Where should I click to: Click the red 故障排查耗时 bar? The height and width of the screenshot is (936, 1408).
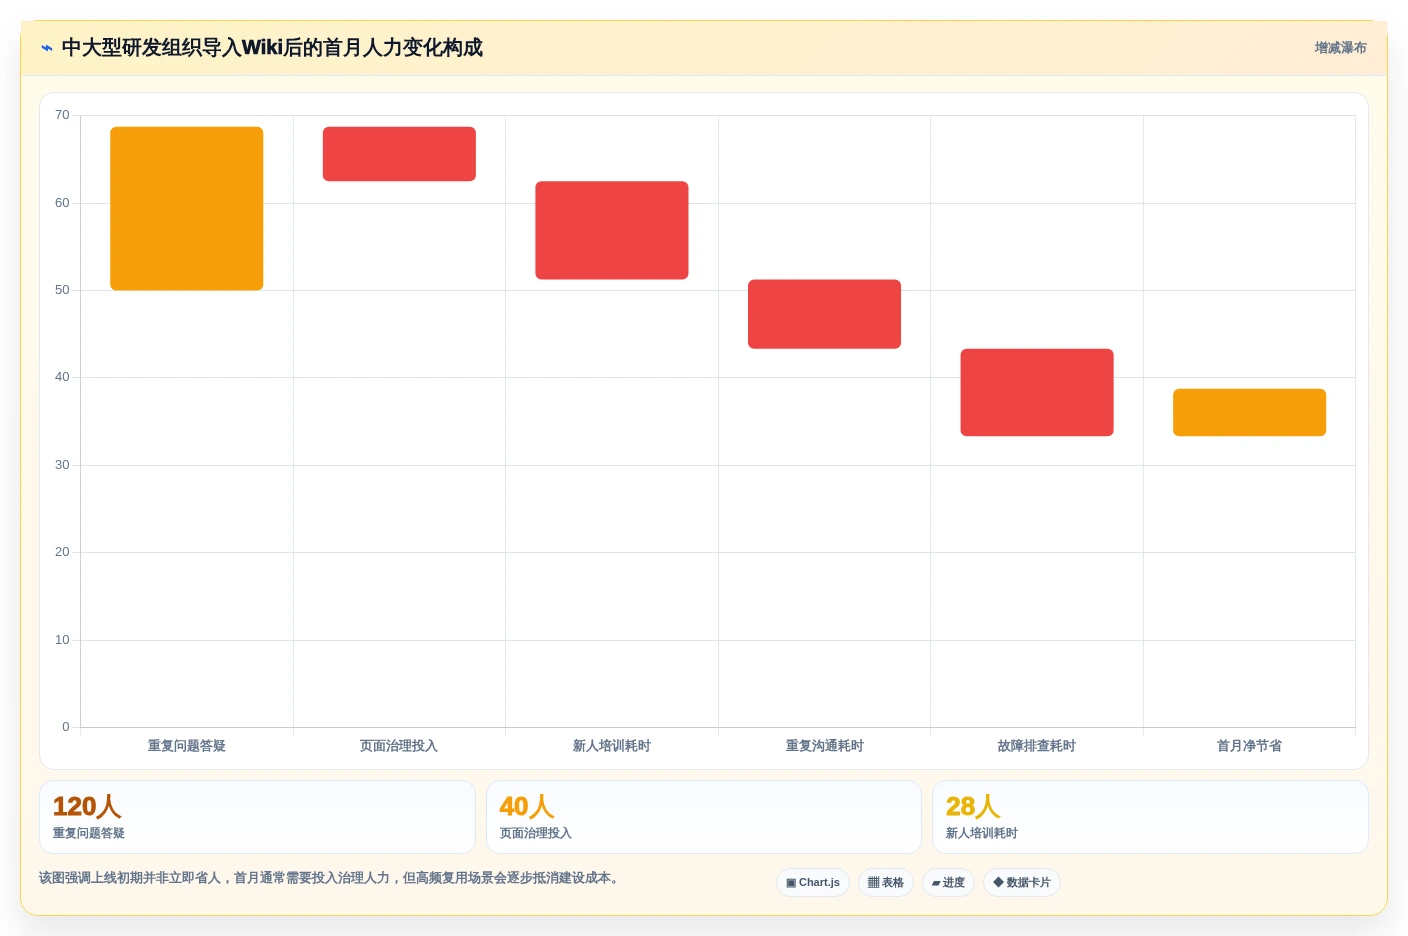coord(1037,392)
